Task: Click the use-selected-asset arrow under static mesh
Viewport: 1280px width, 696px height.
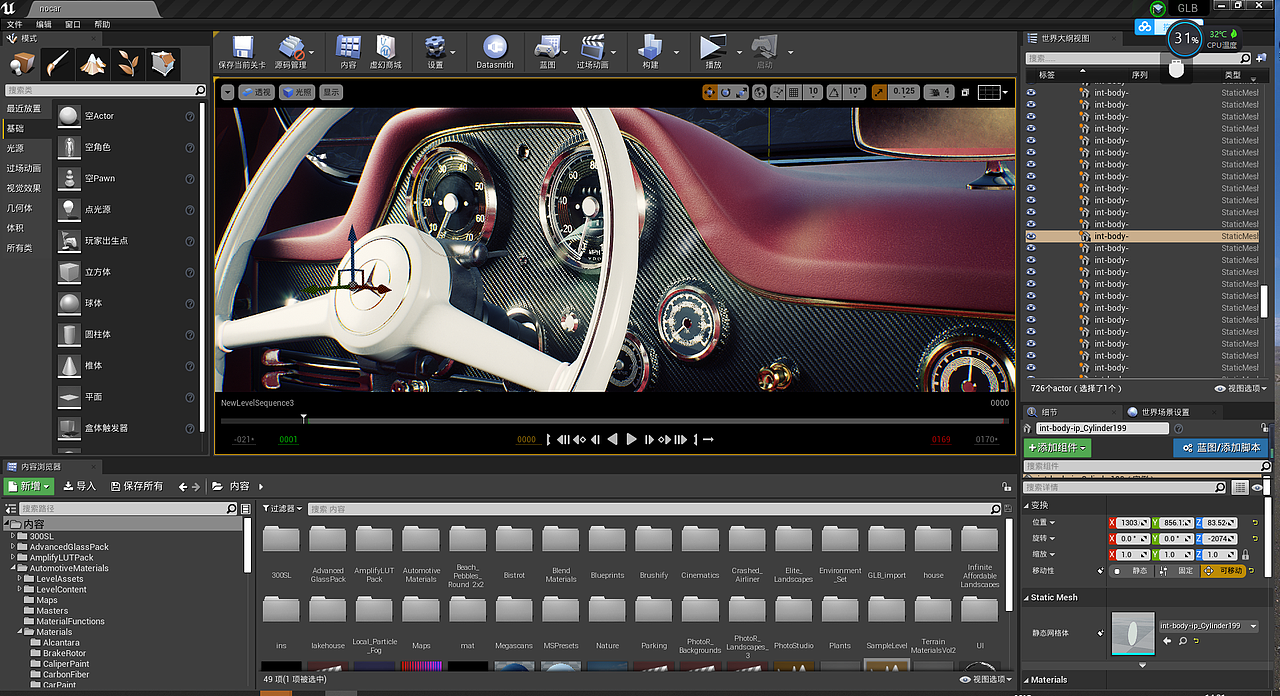Action: (1167, 641)
